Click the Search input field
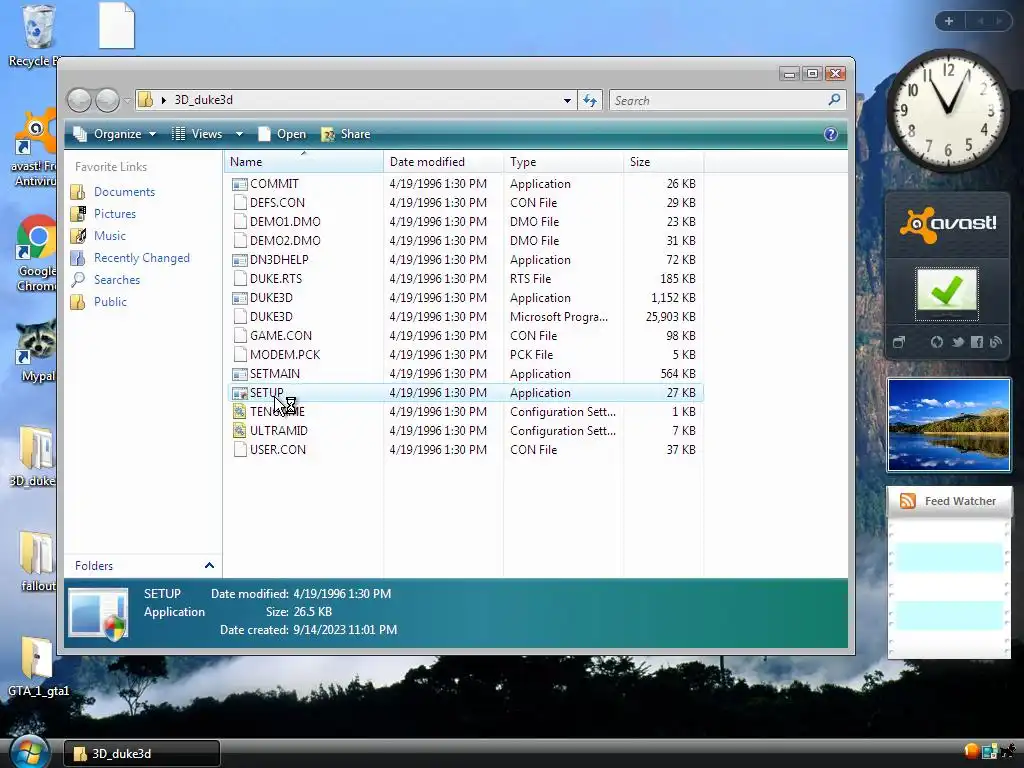Image resolution: width=1024 pixels, height=768 pixels. tap(717, 101)
